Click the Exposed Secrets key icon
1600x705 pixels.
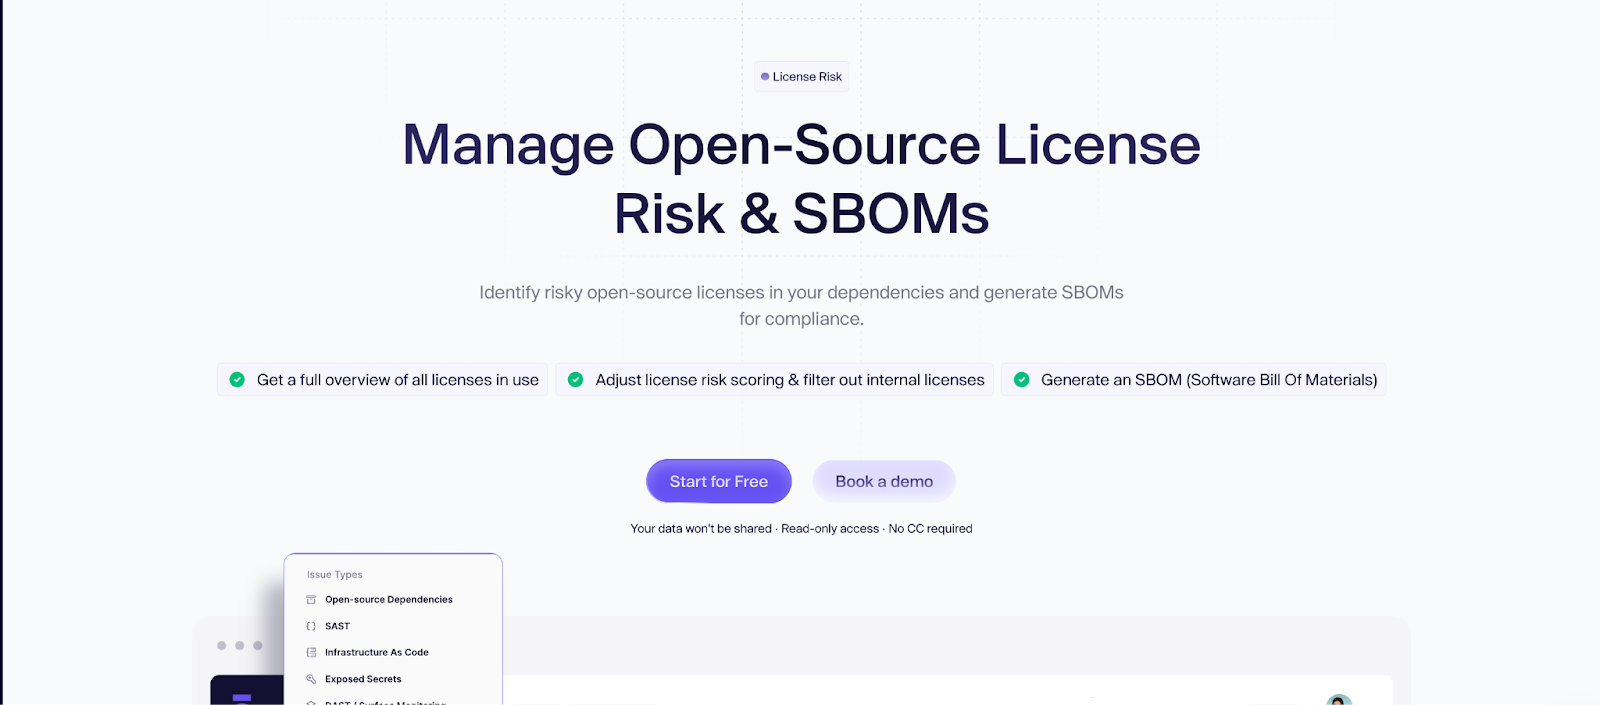[311, 679]
